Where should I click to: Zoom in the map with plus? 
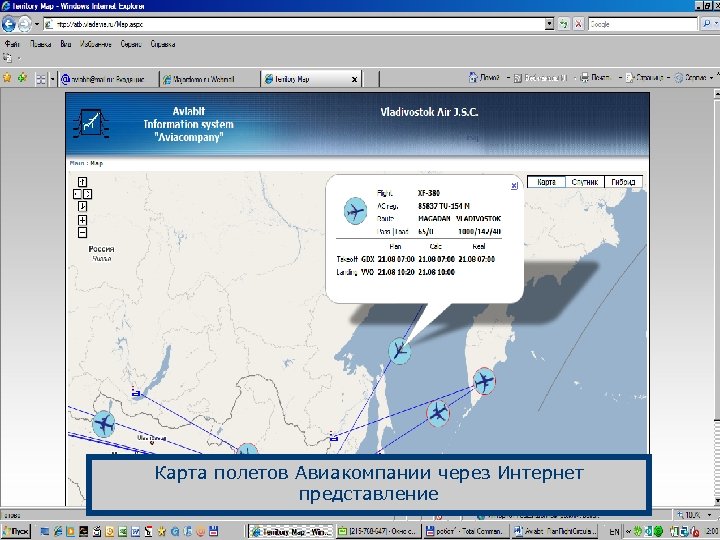coord(82,220)
